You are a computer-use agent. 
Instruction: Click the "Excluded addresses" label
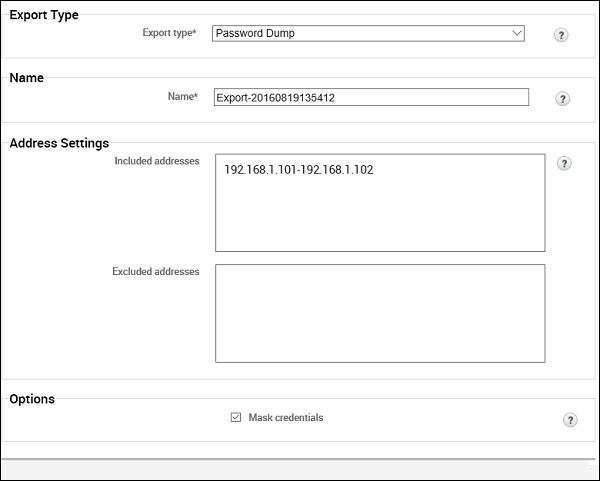pyautogui.click(x=156, y=271)
